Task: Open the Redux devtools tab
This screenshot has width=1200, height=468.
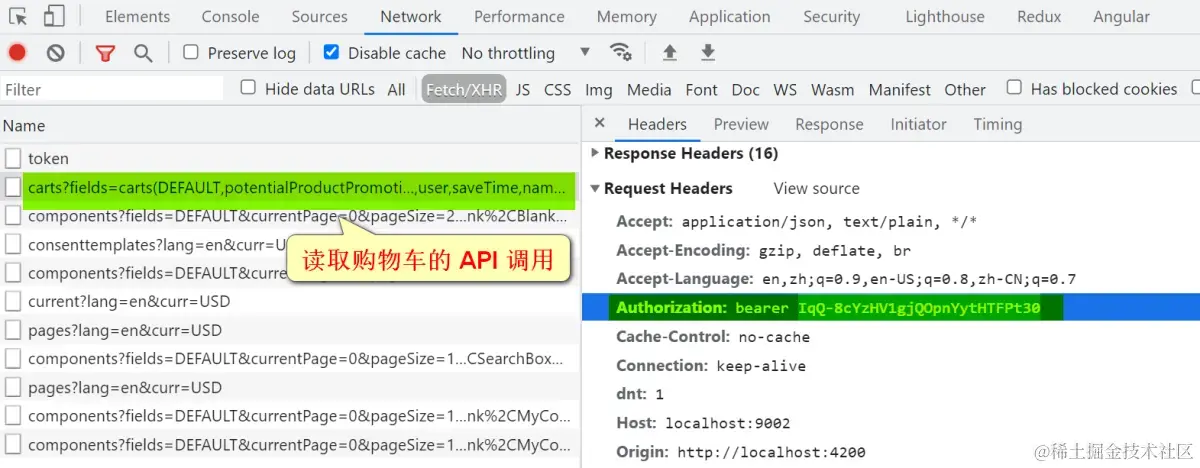Action: click(1040, 16)
